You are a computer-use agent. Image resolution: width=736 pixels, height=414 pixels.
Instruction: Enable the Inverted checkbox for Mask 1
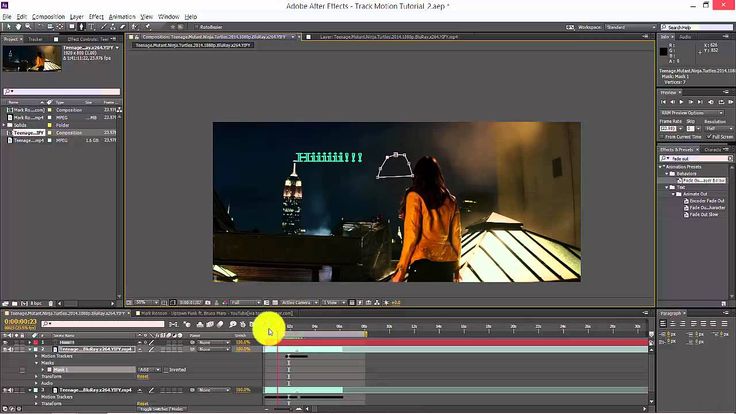tap(165, 369)
